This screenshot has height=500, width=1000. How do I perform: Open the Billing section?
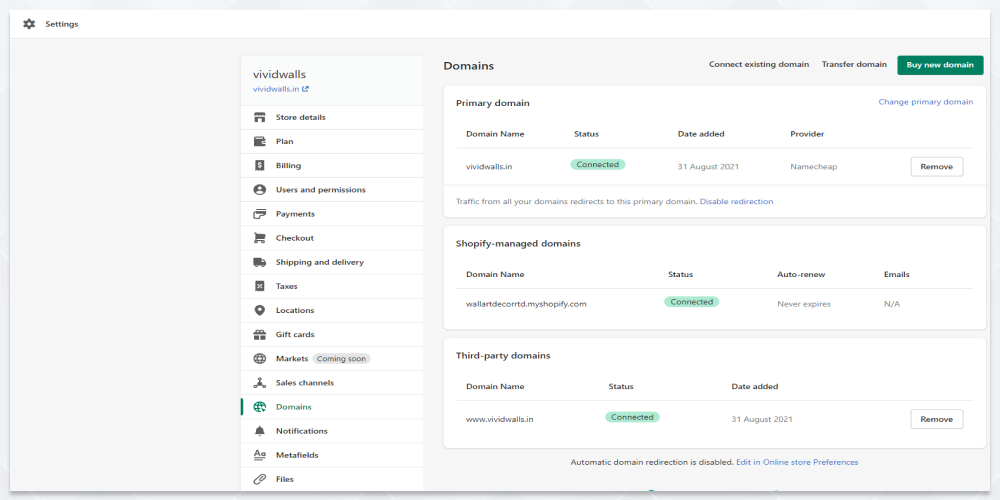tap(332, 166)
